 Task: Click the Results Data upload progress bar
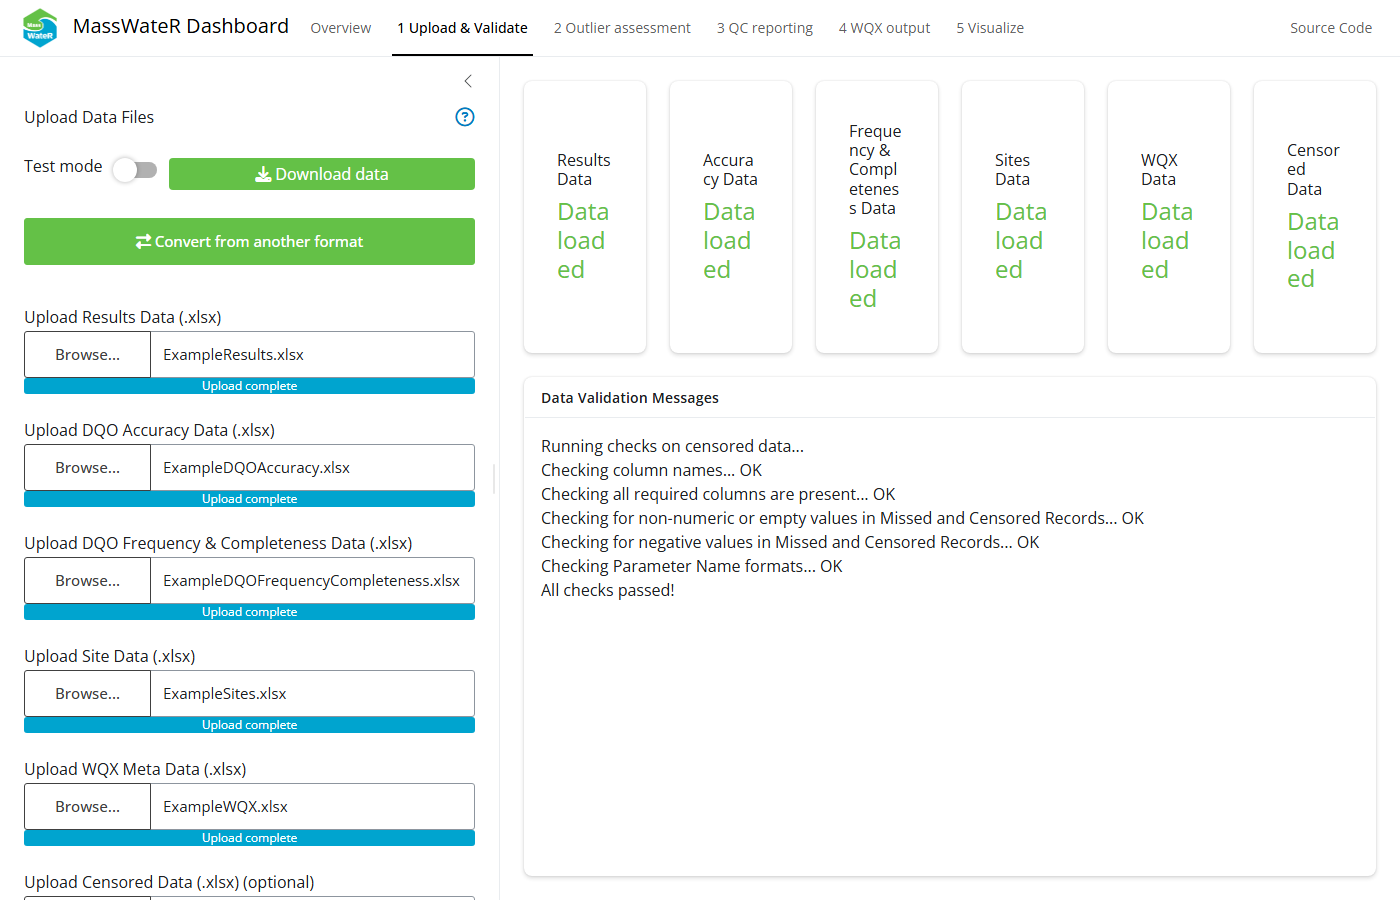click(249, 386)
